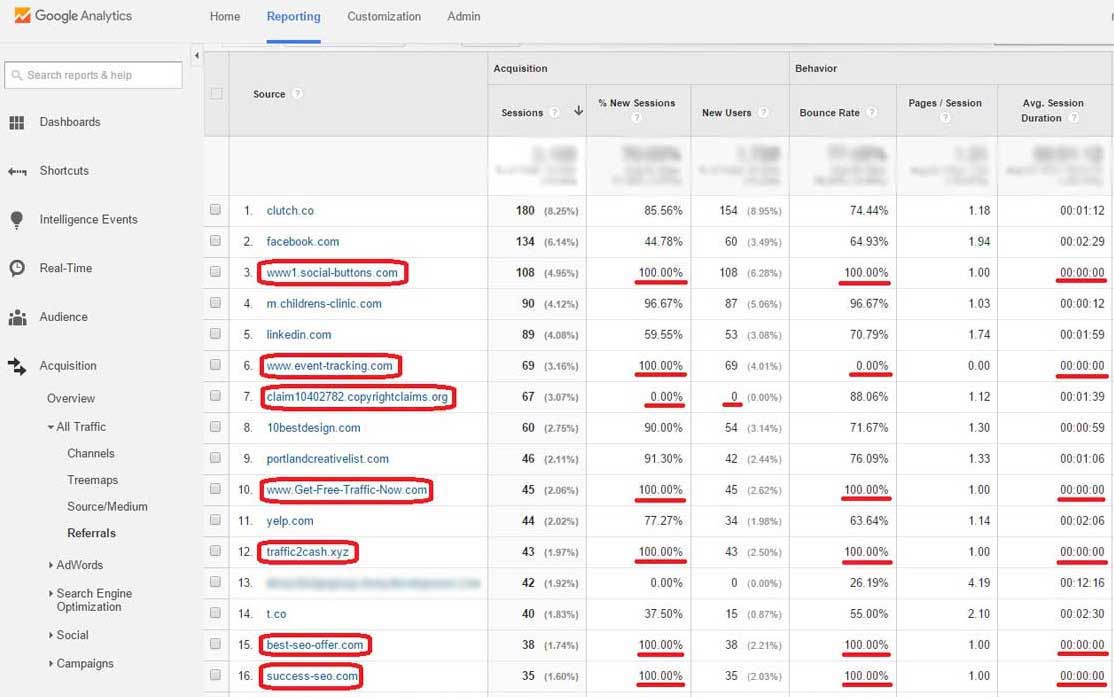The height and width of the screenshot is (697, 1114).
Task: Sort by the New Users column header
Action: click(x=726, y=112)
